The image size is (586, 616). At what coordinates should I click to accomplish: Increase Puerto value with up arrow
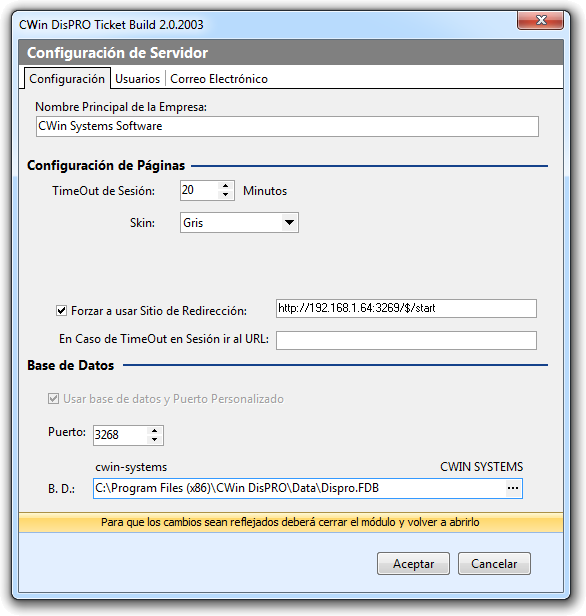pos(155,431)
